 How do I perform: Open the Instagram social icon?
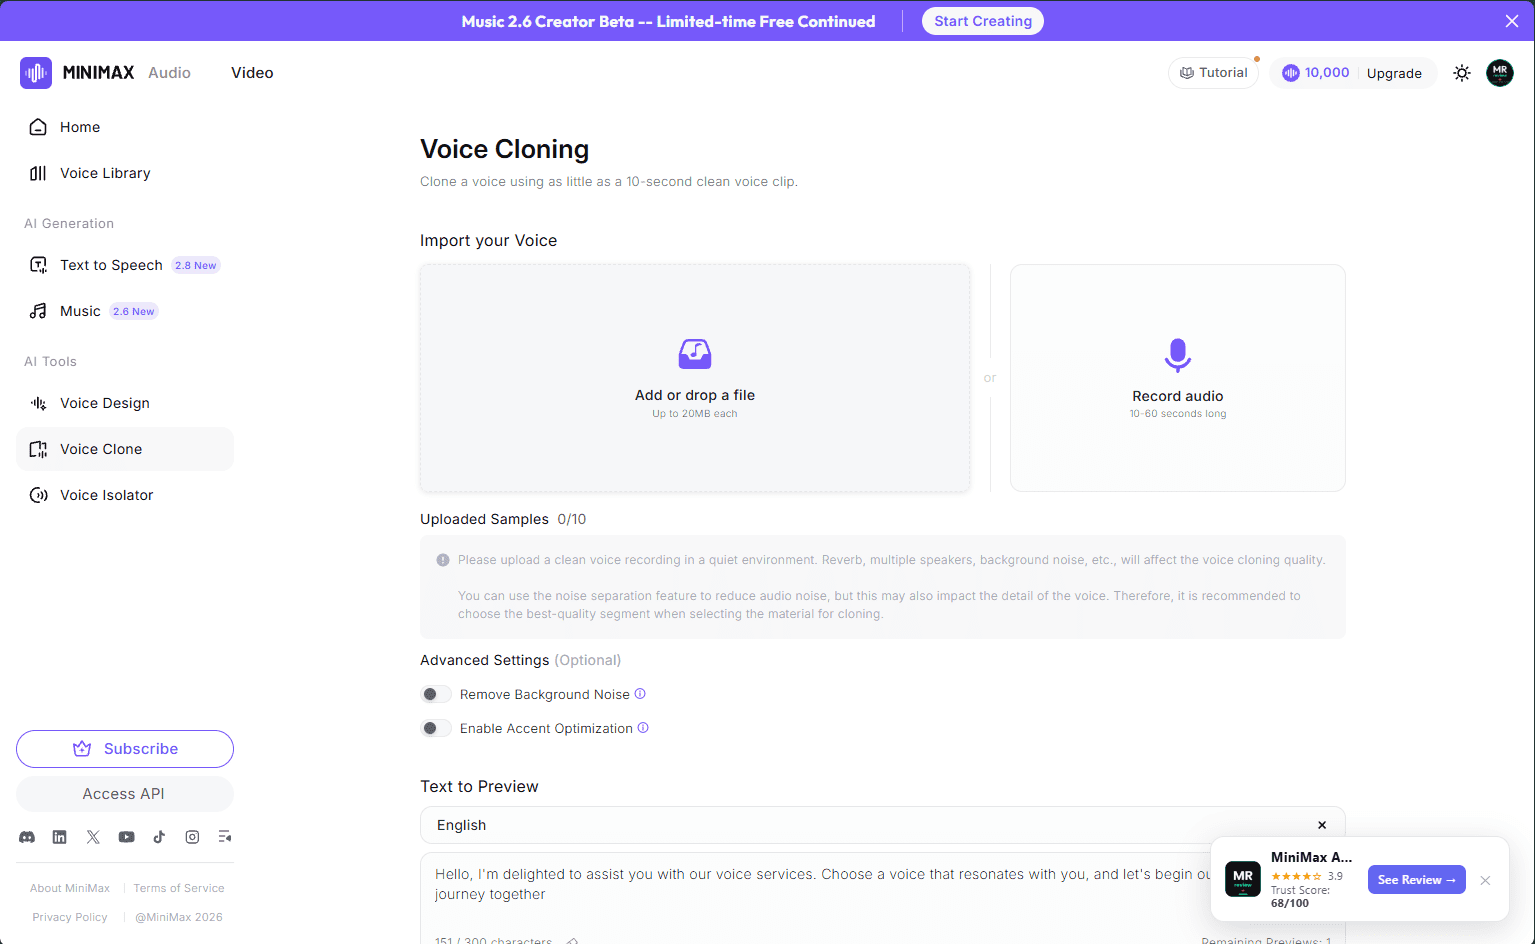(x=192, y=837)
